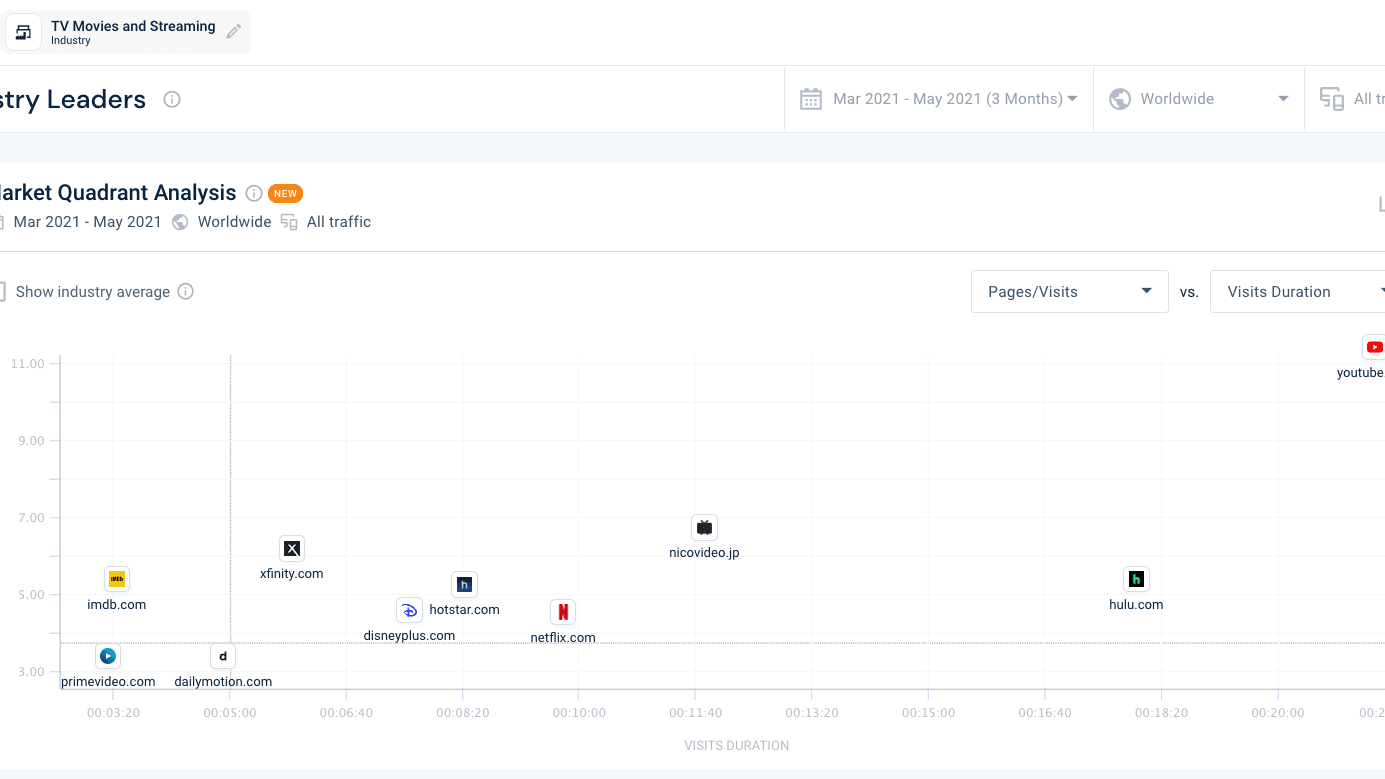This screenshot has height=779, width=1385.
Task: Click the VISITS DURATION axis title
Action: pyautogui.click(x=737, y=746)
